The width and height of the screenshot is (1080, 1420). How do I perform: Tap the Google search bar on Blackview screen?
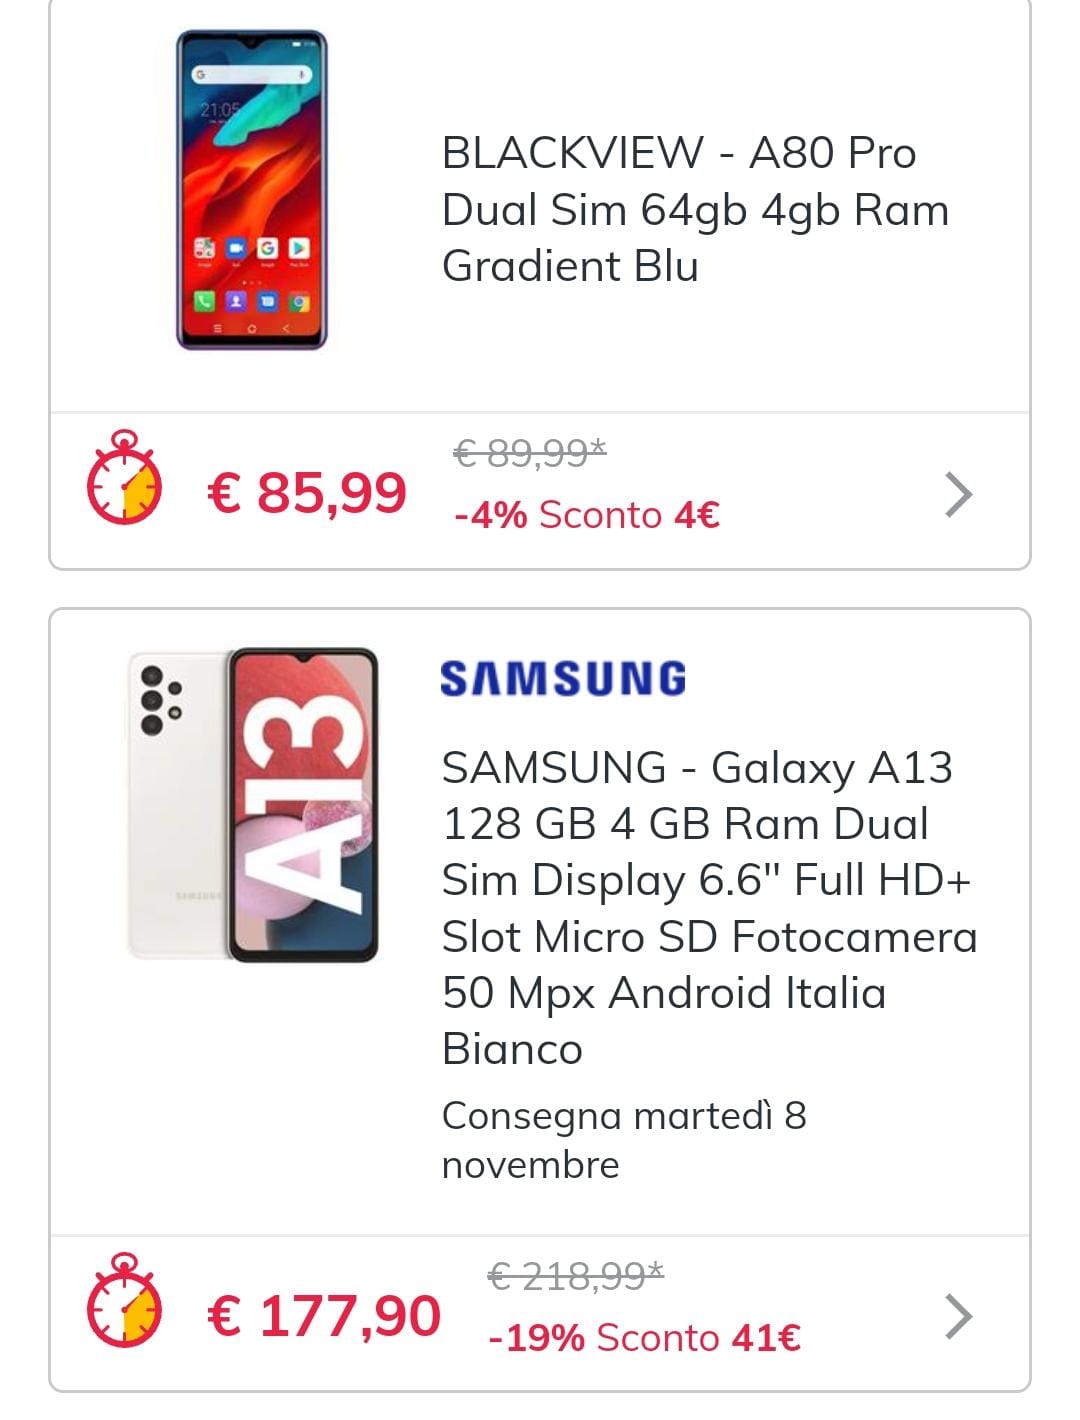coord(251,75)
